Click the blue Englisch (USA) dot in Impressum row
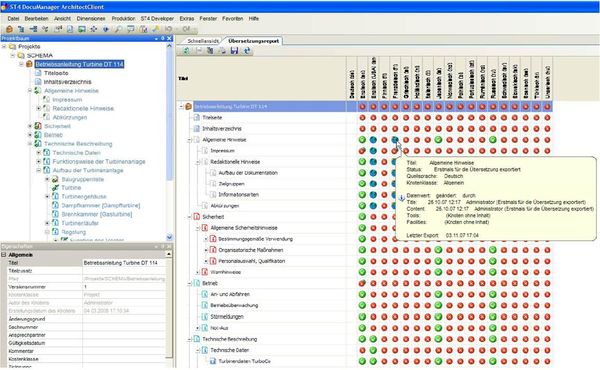This screenshot has height=370, width=600. click(x=373, y=151)
